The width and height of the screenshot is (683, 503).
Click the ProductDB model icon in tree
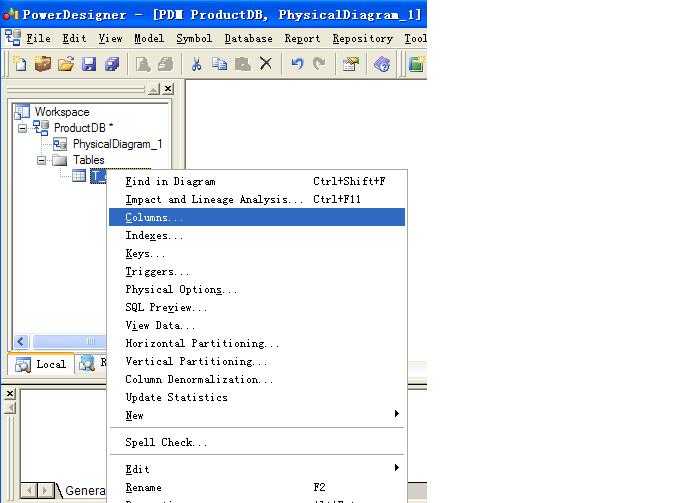coord(41,128)
